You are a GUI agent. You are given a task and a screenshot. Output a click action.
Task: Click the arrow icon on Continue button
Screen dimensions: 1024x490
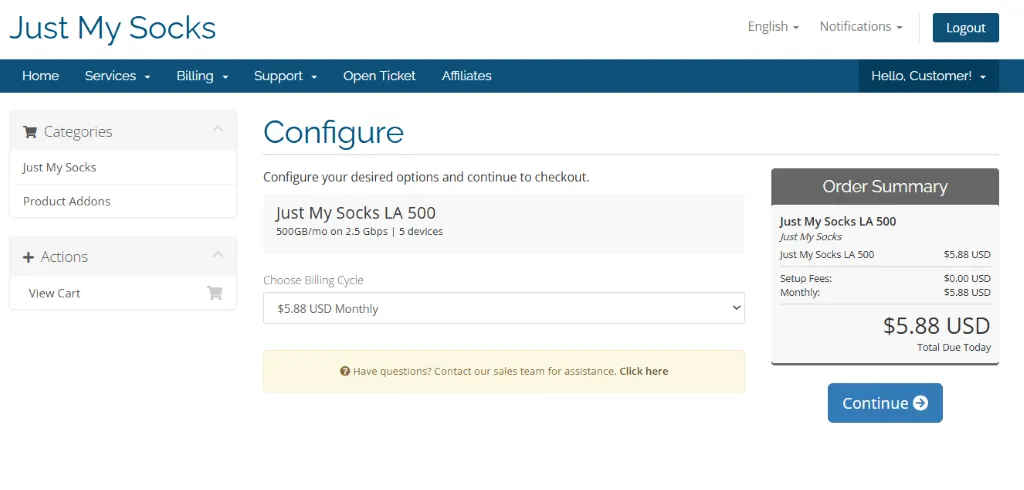[920, 403]
